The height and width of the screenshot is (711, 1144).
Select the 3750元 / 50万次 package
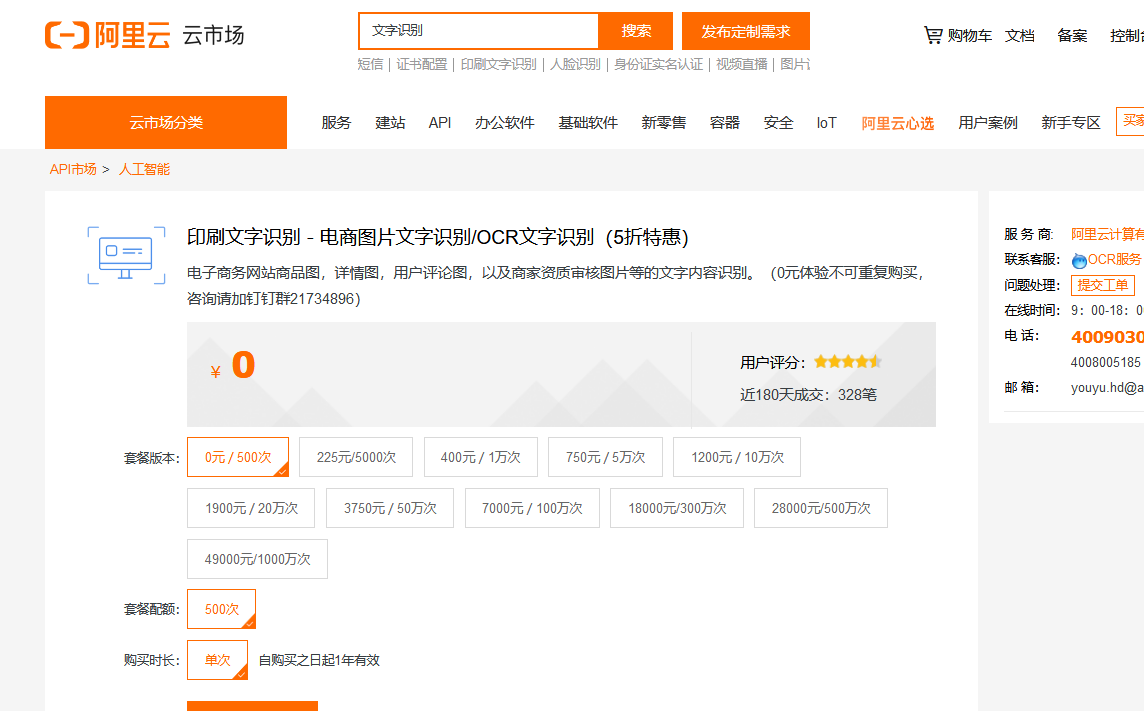point(390,508)
